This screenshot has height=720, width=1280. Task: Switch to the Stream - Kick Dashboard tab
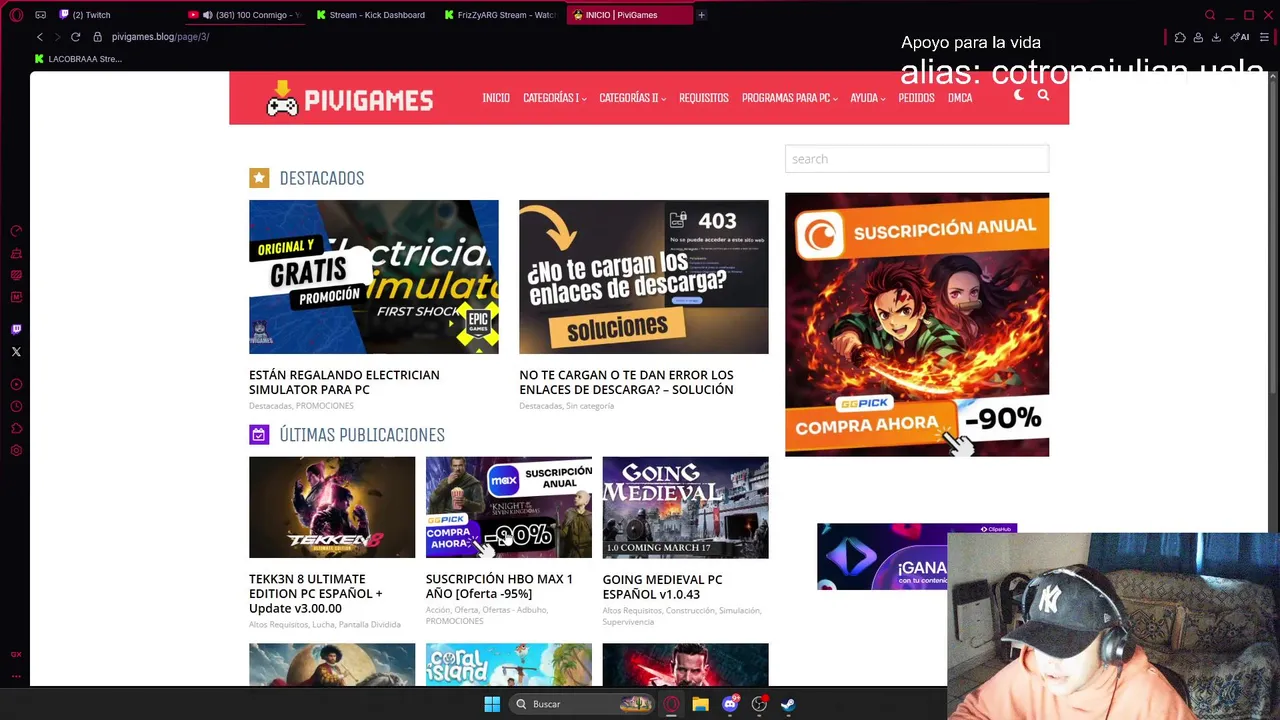click(x=370, y=15)
